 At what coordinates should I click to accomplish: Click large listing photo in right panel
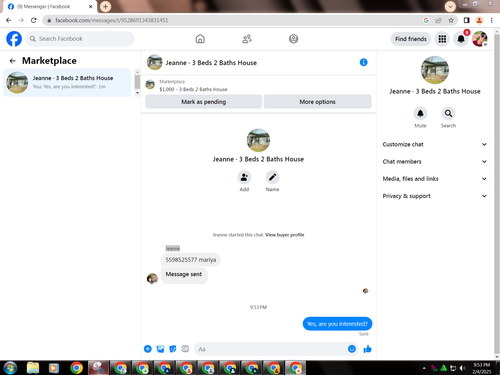[x=435, y=70]
